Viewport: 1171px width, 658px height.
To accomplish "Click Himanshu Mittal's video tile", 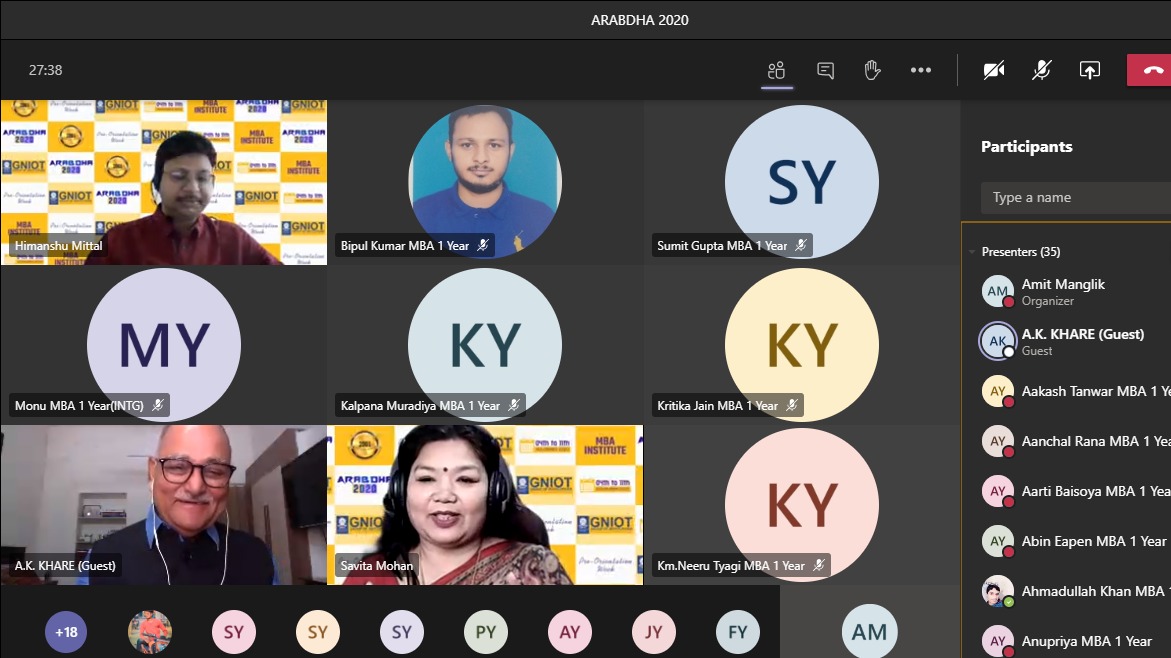I will [x=164, y=181].
